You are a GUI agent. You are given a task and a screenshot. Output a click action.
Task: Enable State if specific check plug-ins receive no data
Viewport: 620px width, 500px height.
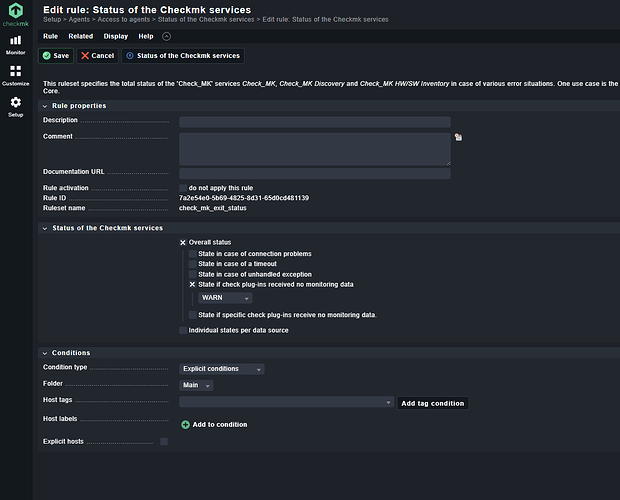point(193,315)
